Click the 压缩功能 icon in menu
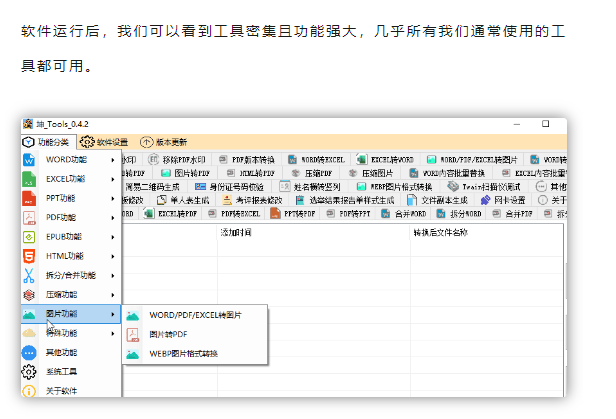The height and width of the screenshot is (419, 616). coord(29,295)
